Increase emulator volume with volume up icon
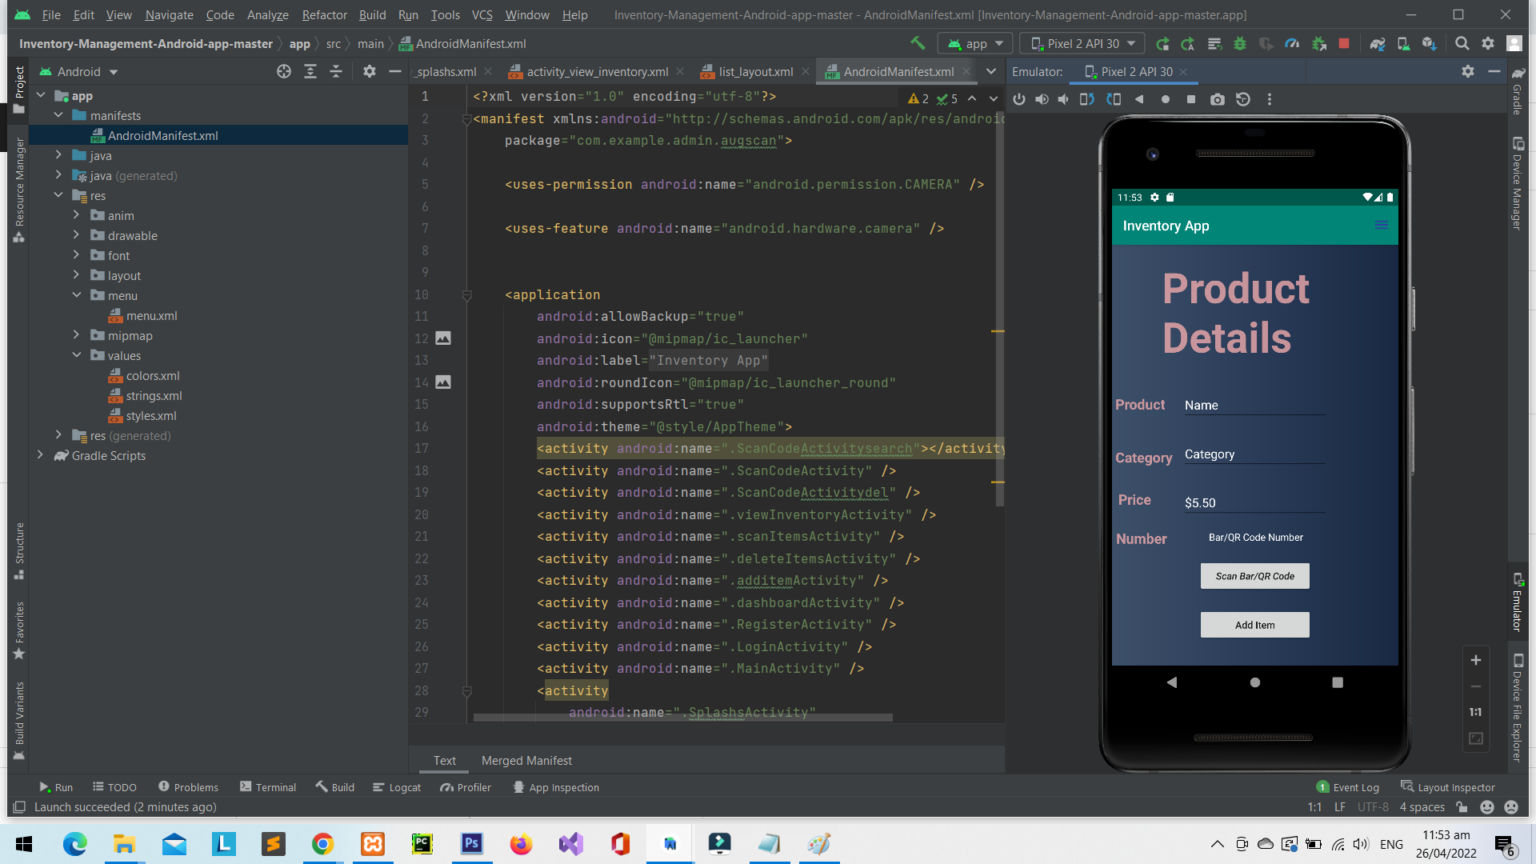Image resolution: width=1536 pixels, height=864 pixels. [x=1041, y=98]
